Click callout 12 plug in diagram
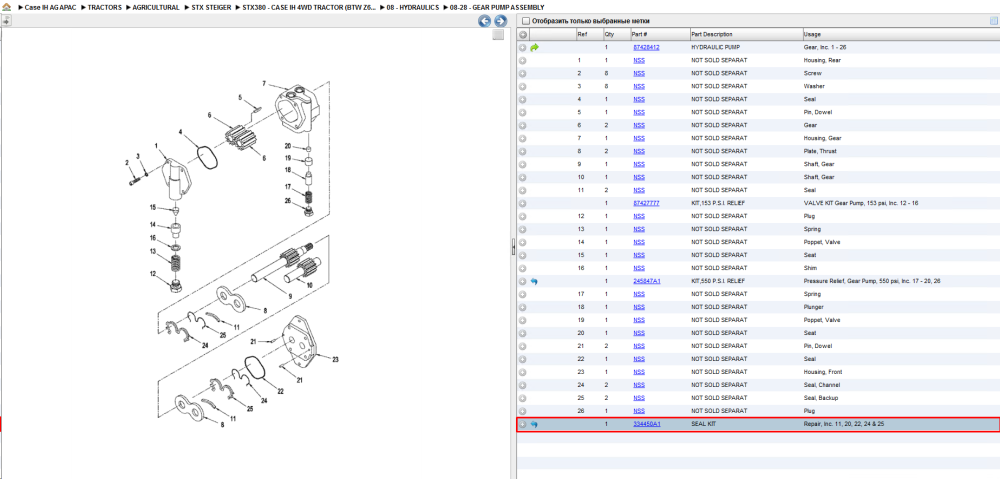The image size is (1000, 479). [x=153, y=274]
